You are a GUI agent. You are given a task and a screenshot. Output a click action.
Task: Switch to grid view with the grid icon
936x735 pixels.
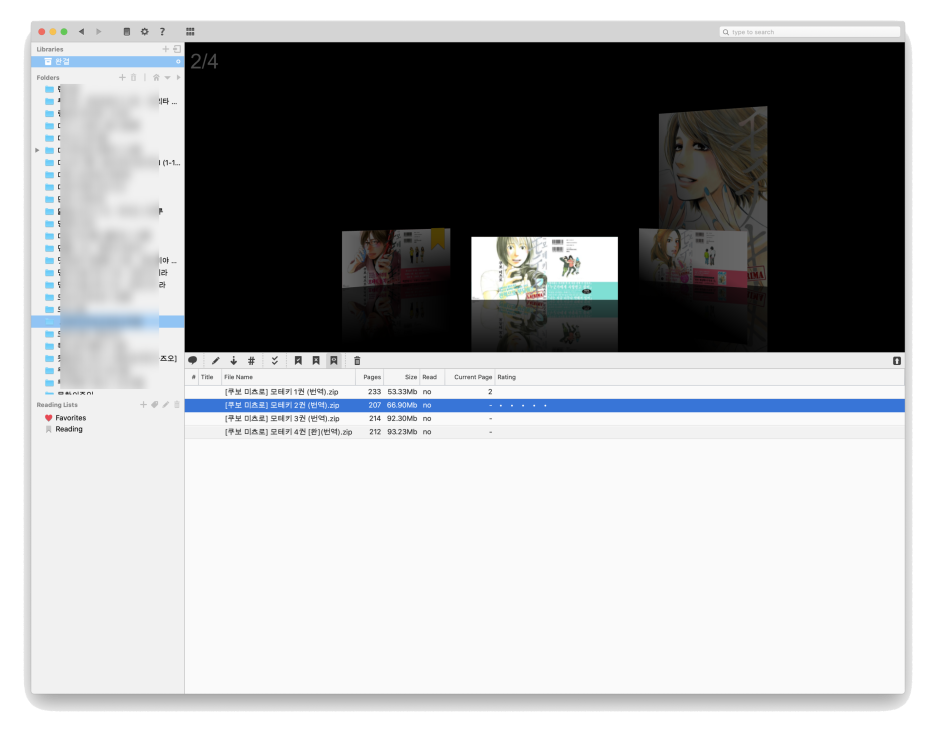pos(190,32)
